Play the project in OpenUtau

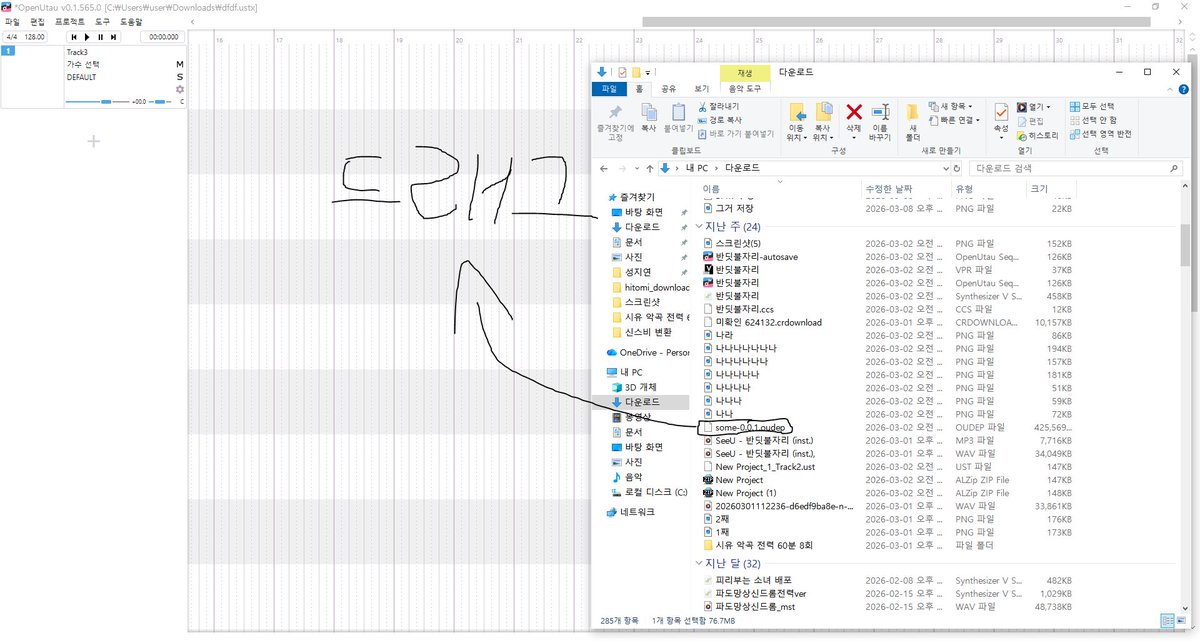pyautogui.click(x=86, y=37)
